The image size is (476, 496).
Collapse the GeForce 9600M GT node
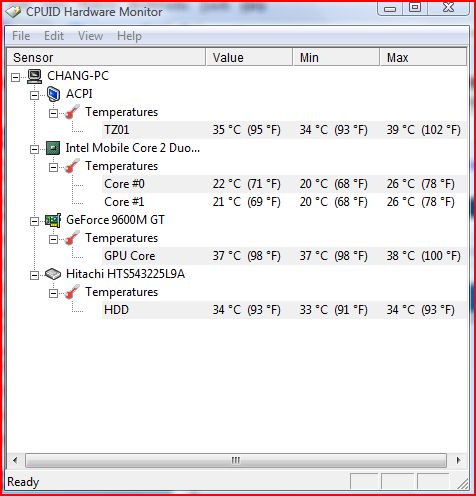tap(34, 221)
